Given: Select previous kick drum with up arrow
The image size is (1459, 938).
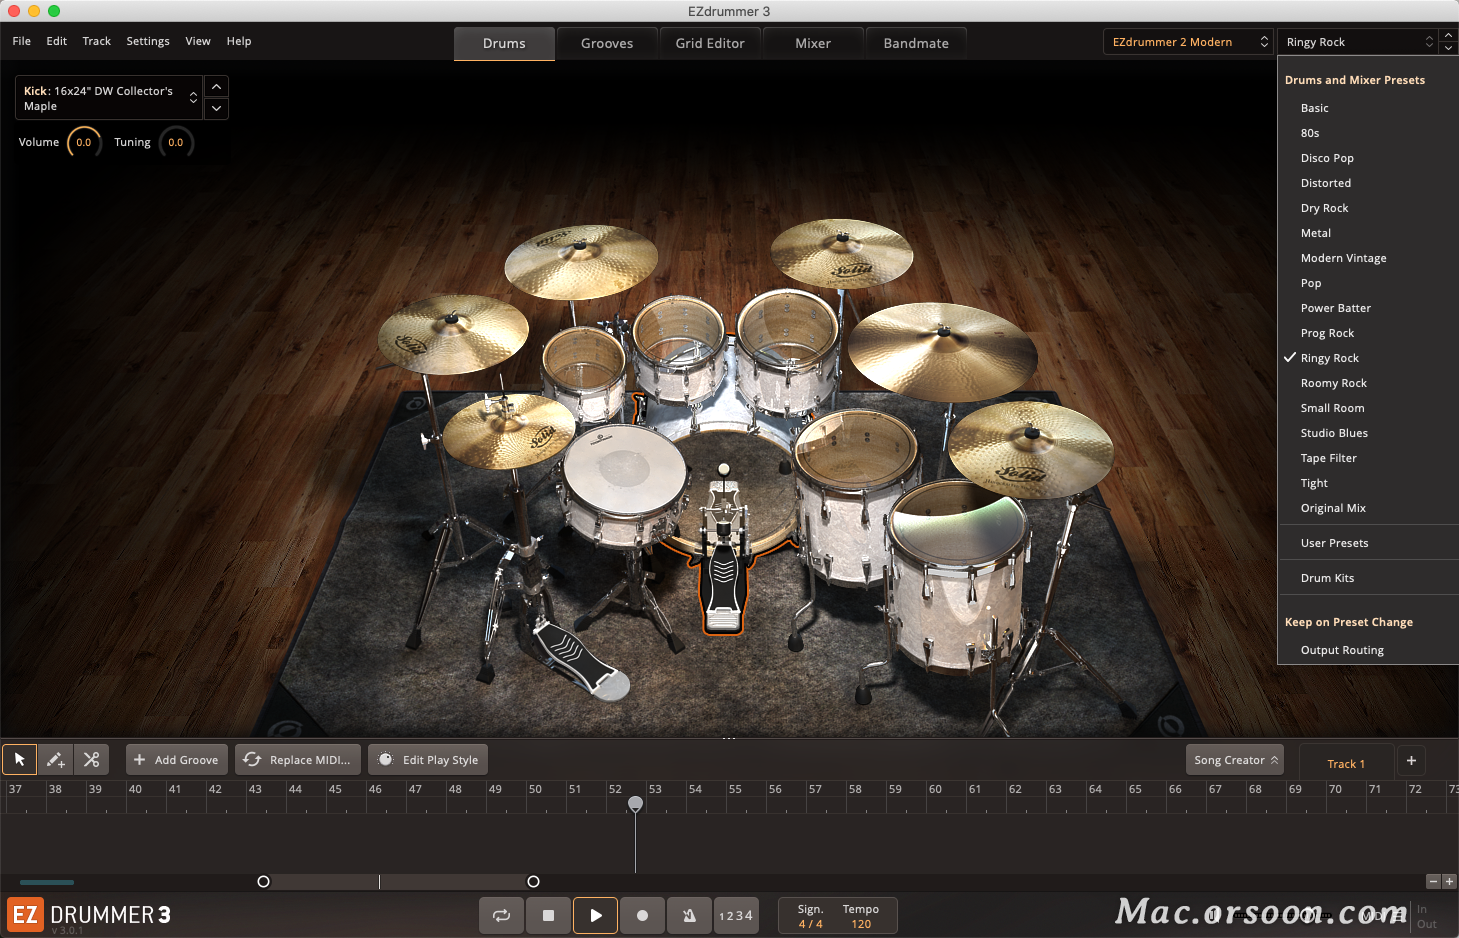Looking at the screenshot, I should pyautogui.click(x=217, y=87).
